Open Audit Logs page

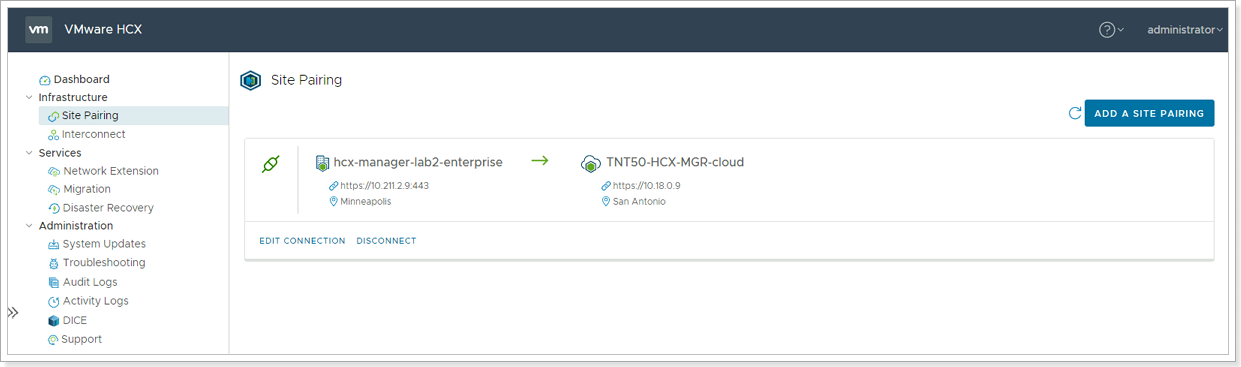[x=90, y=282]
